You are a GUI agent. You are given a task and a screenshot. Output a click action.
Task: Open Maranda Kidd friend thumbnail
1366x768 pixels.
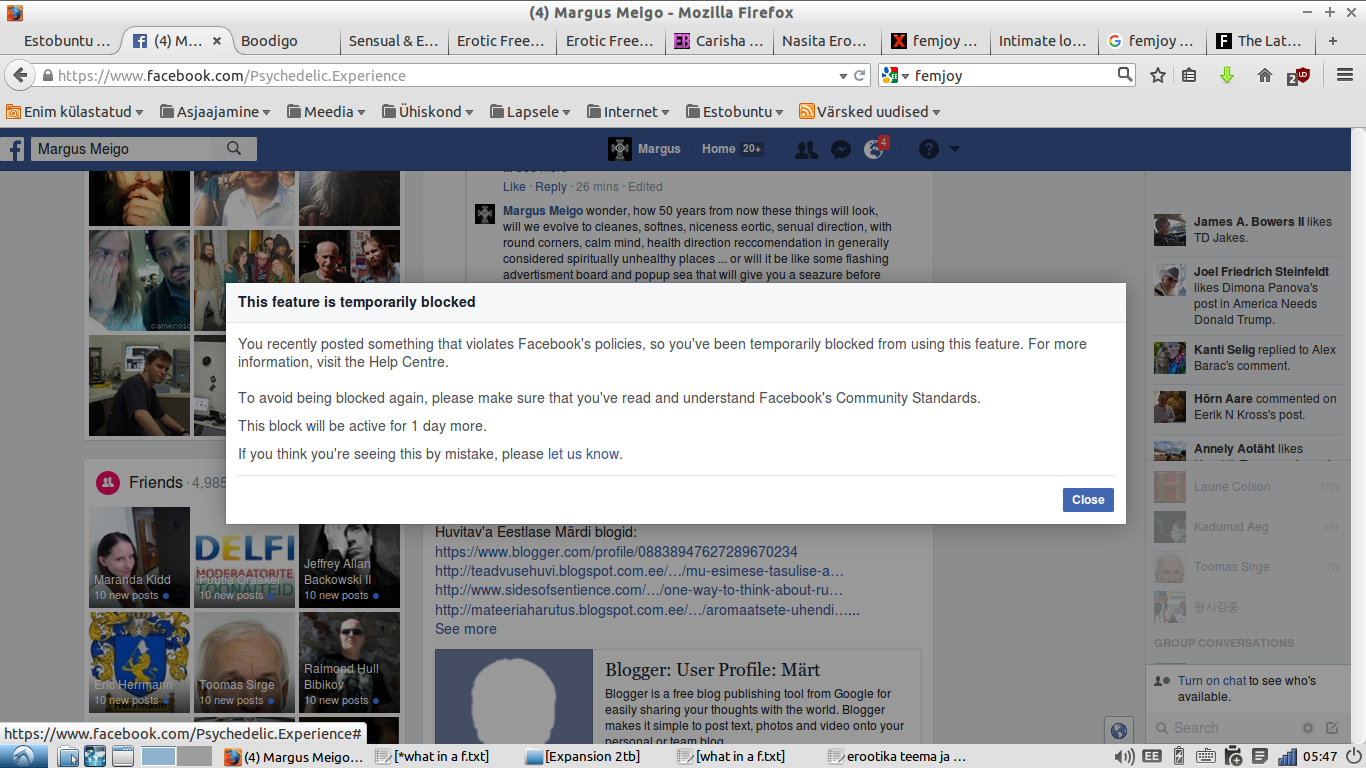(x=139, y=557)
